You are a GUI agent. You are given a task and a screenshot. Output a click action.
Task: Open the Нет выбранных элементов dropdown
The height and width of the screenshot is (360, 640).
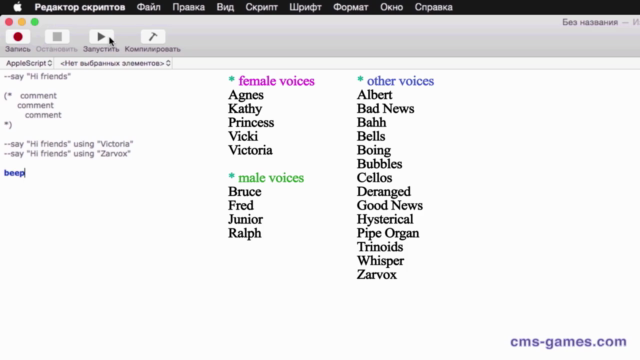coord(115,63)
